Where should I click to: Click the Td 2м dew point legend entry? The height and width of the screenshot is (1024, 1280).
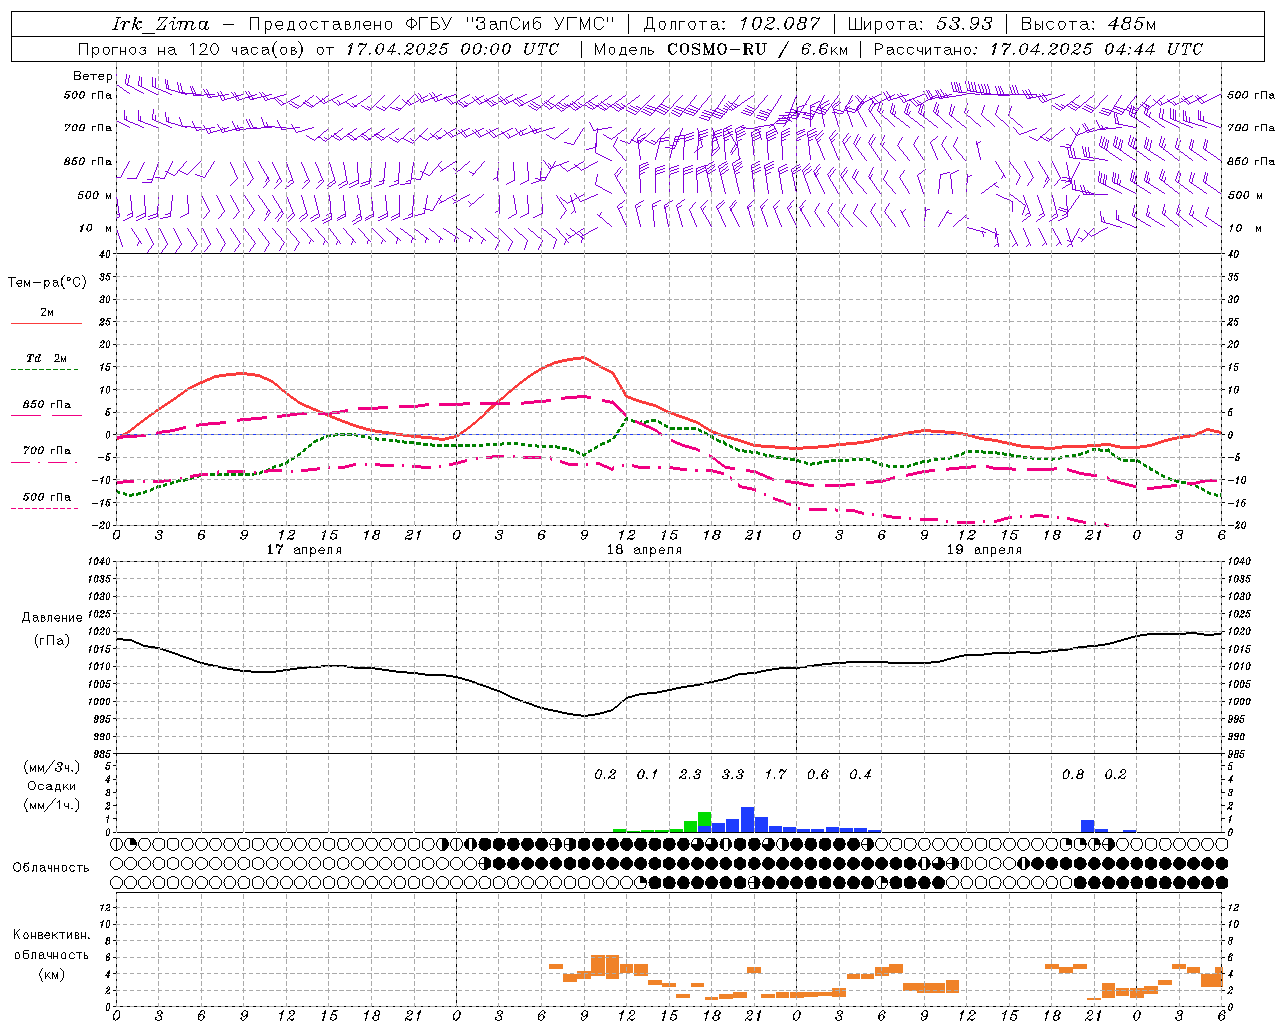pos(46,358)
